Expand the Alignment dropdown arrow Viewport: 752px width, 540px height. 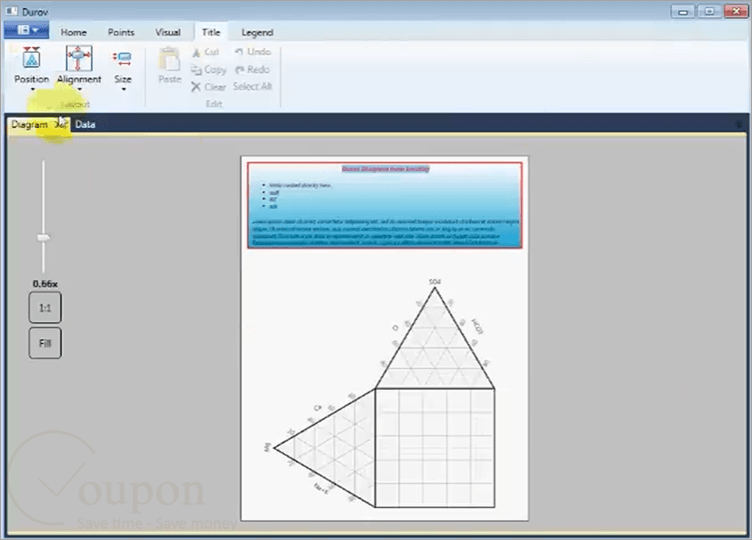coord(79,89)
